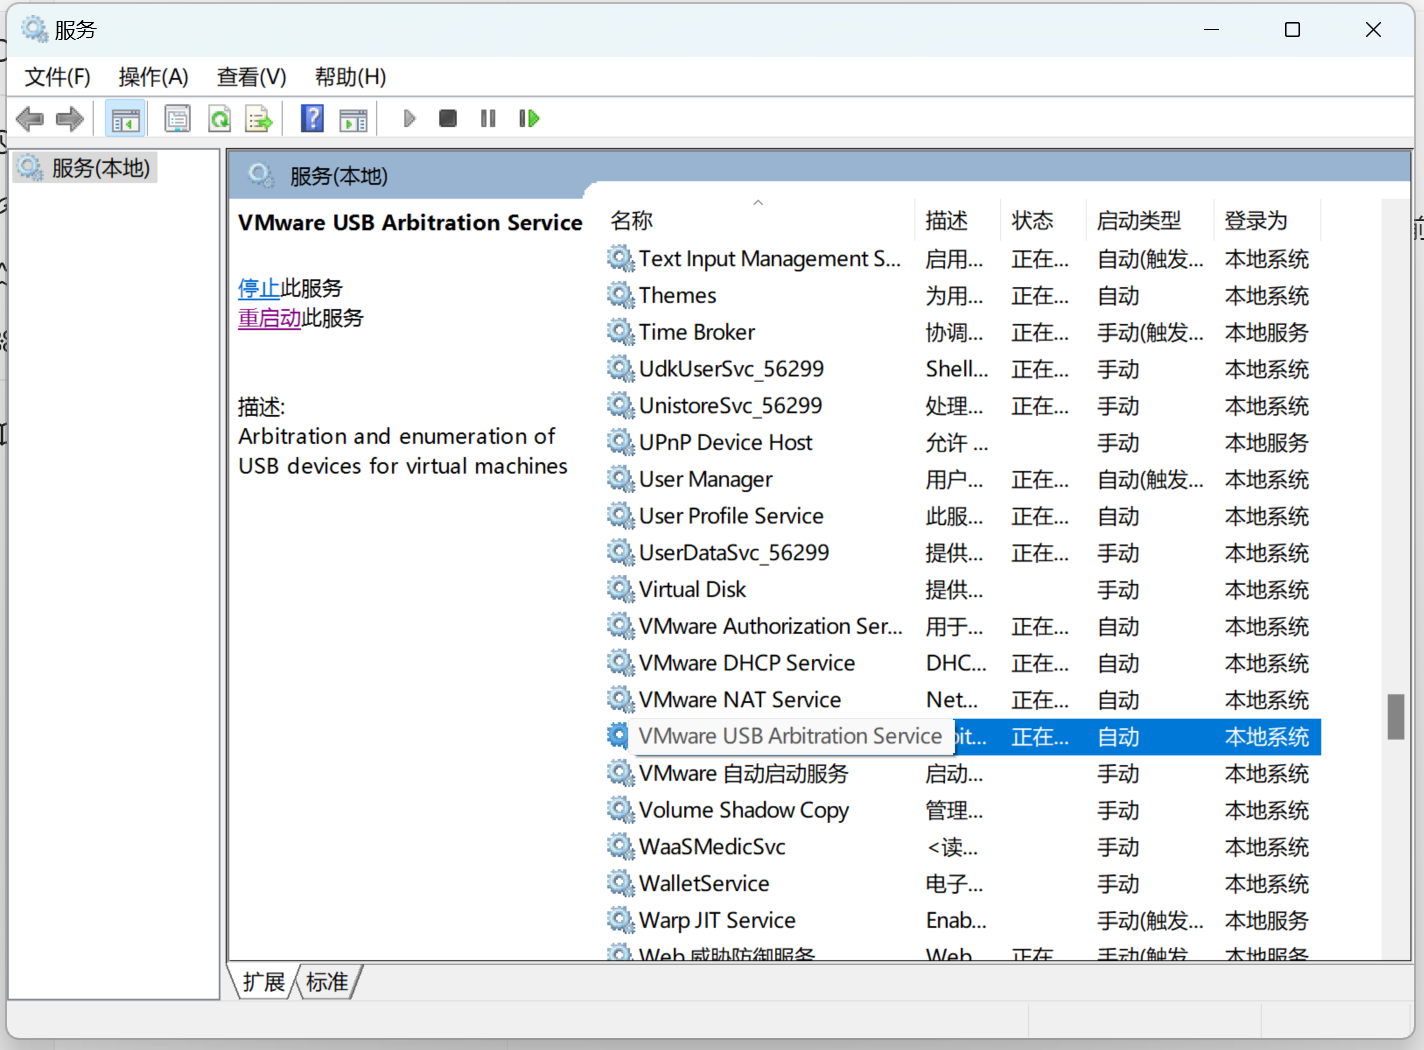Pause service using the pause icon
This screenshot has width=1424, height=1050.
pyautogui.click(x=488, y=119)
